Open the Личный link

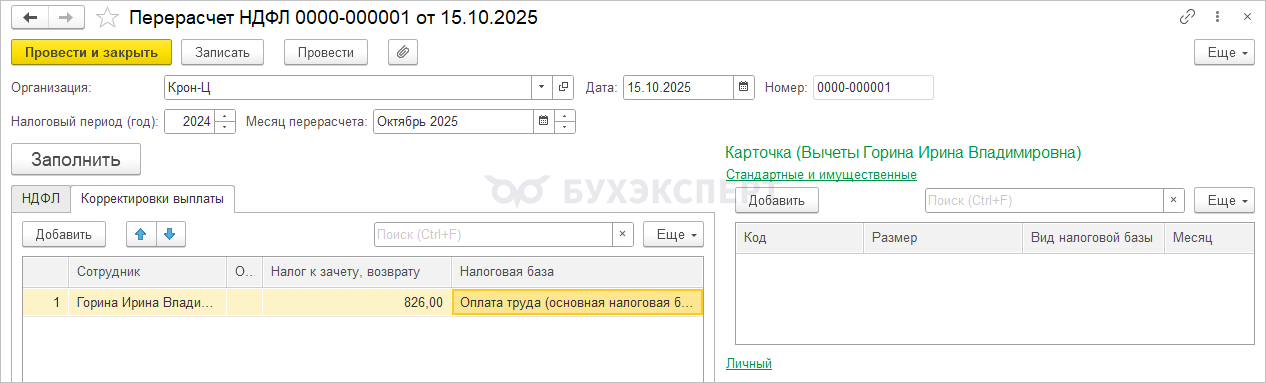coord(749,364)
